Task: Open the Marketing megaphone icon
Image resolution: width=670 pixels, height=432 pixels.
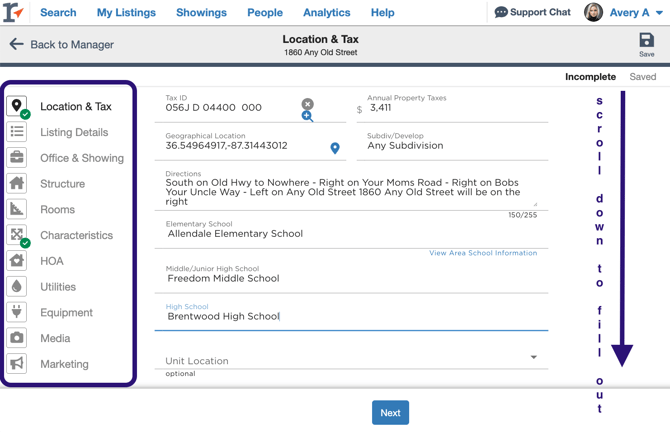Action: [17, 364]
